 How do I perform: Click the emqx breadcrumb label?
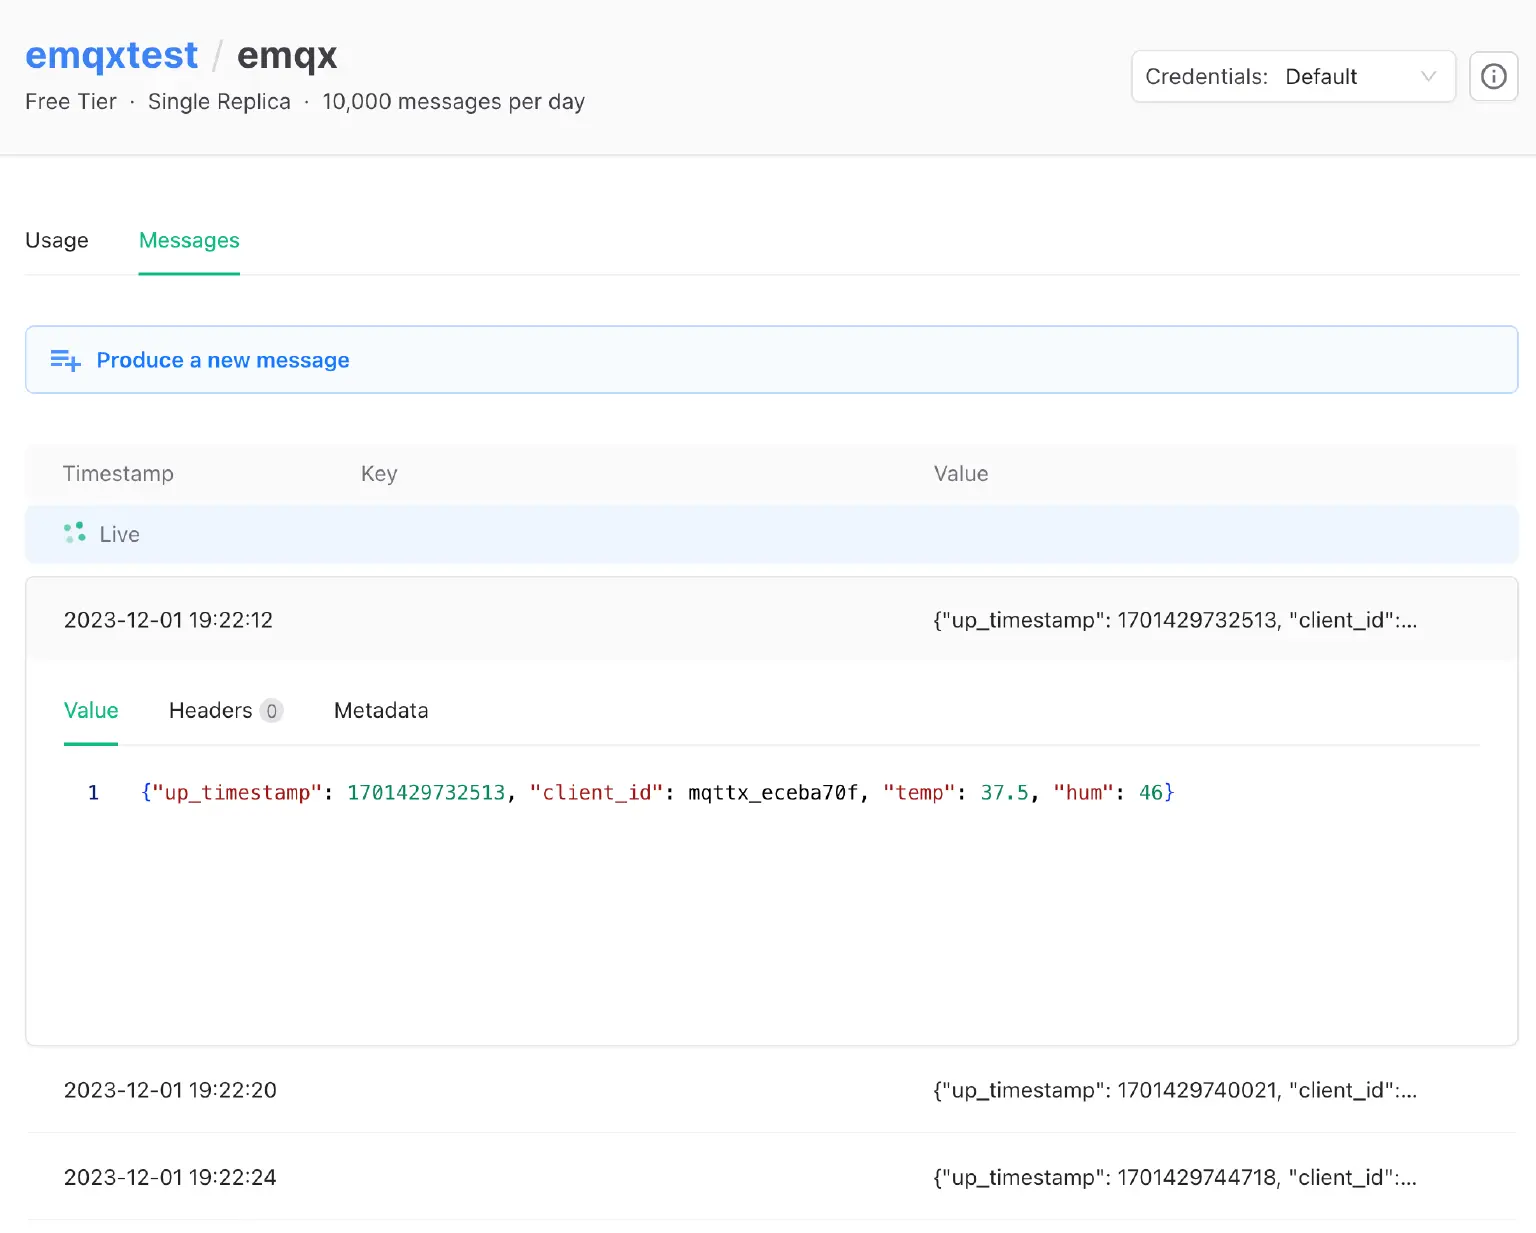(287, 56)
